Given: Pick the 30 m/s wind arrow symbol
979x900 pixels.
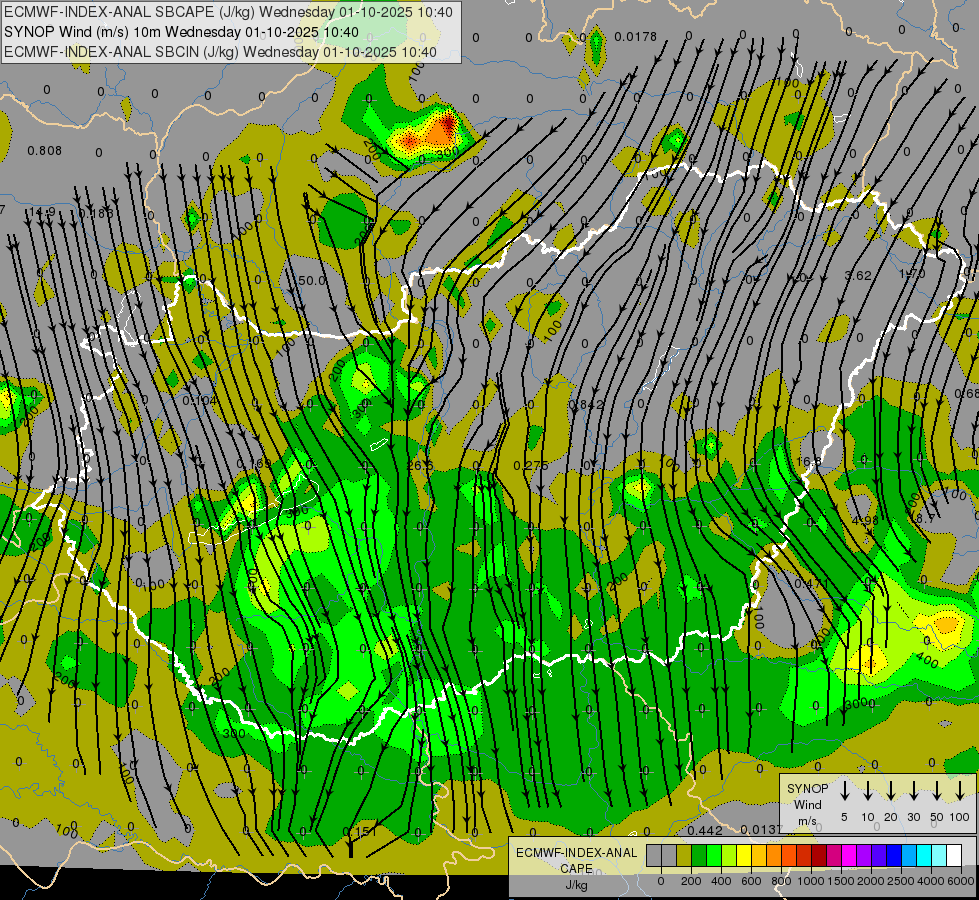Looking at the screenshot, I should (914, 791).
